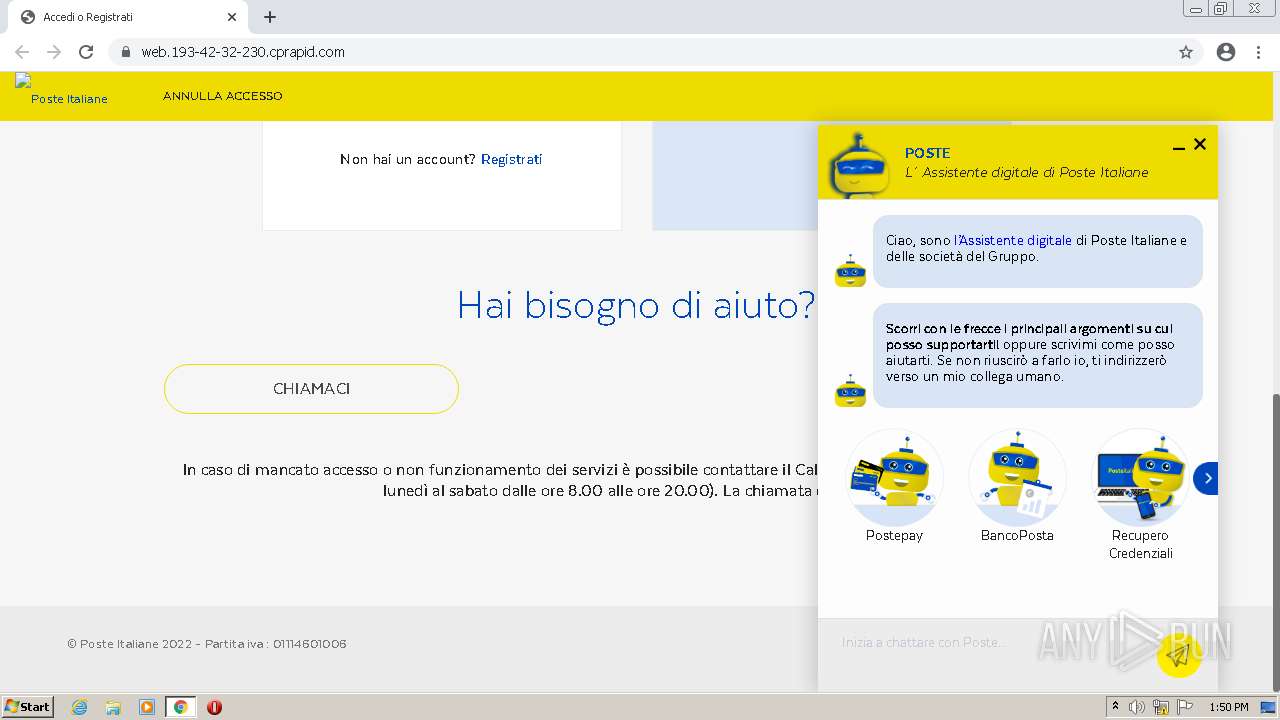Click the Show desktop taskbar button
Screen dimensions: 1280x720
coord(1269,707)
